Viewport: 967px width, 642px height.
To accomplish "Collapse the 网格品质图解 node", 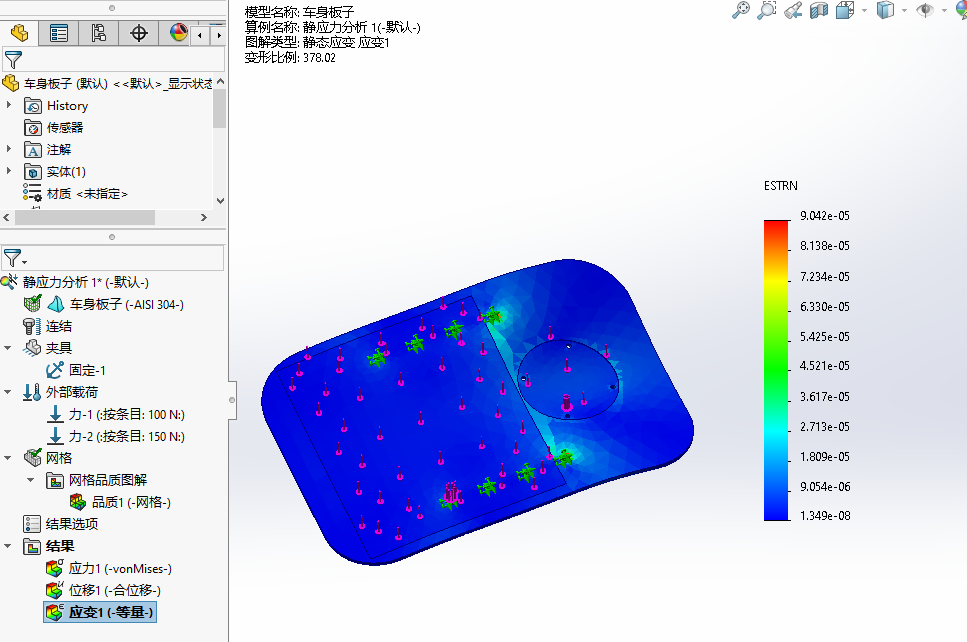I will pyautogui.click(x=31, y=480).
